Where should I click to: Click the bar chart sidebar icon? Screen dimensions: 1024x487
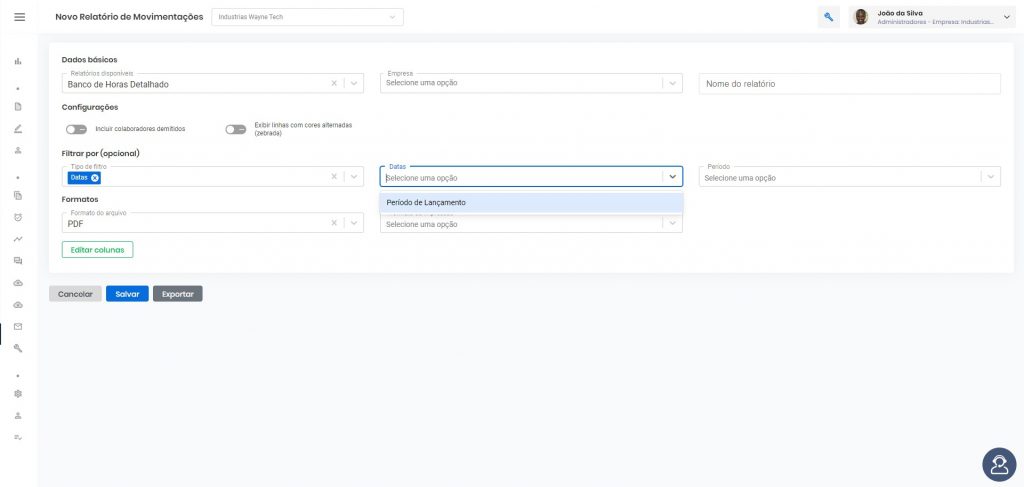[18, 61]
